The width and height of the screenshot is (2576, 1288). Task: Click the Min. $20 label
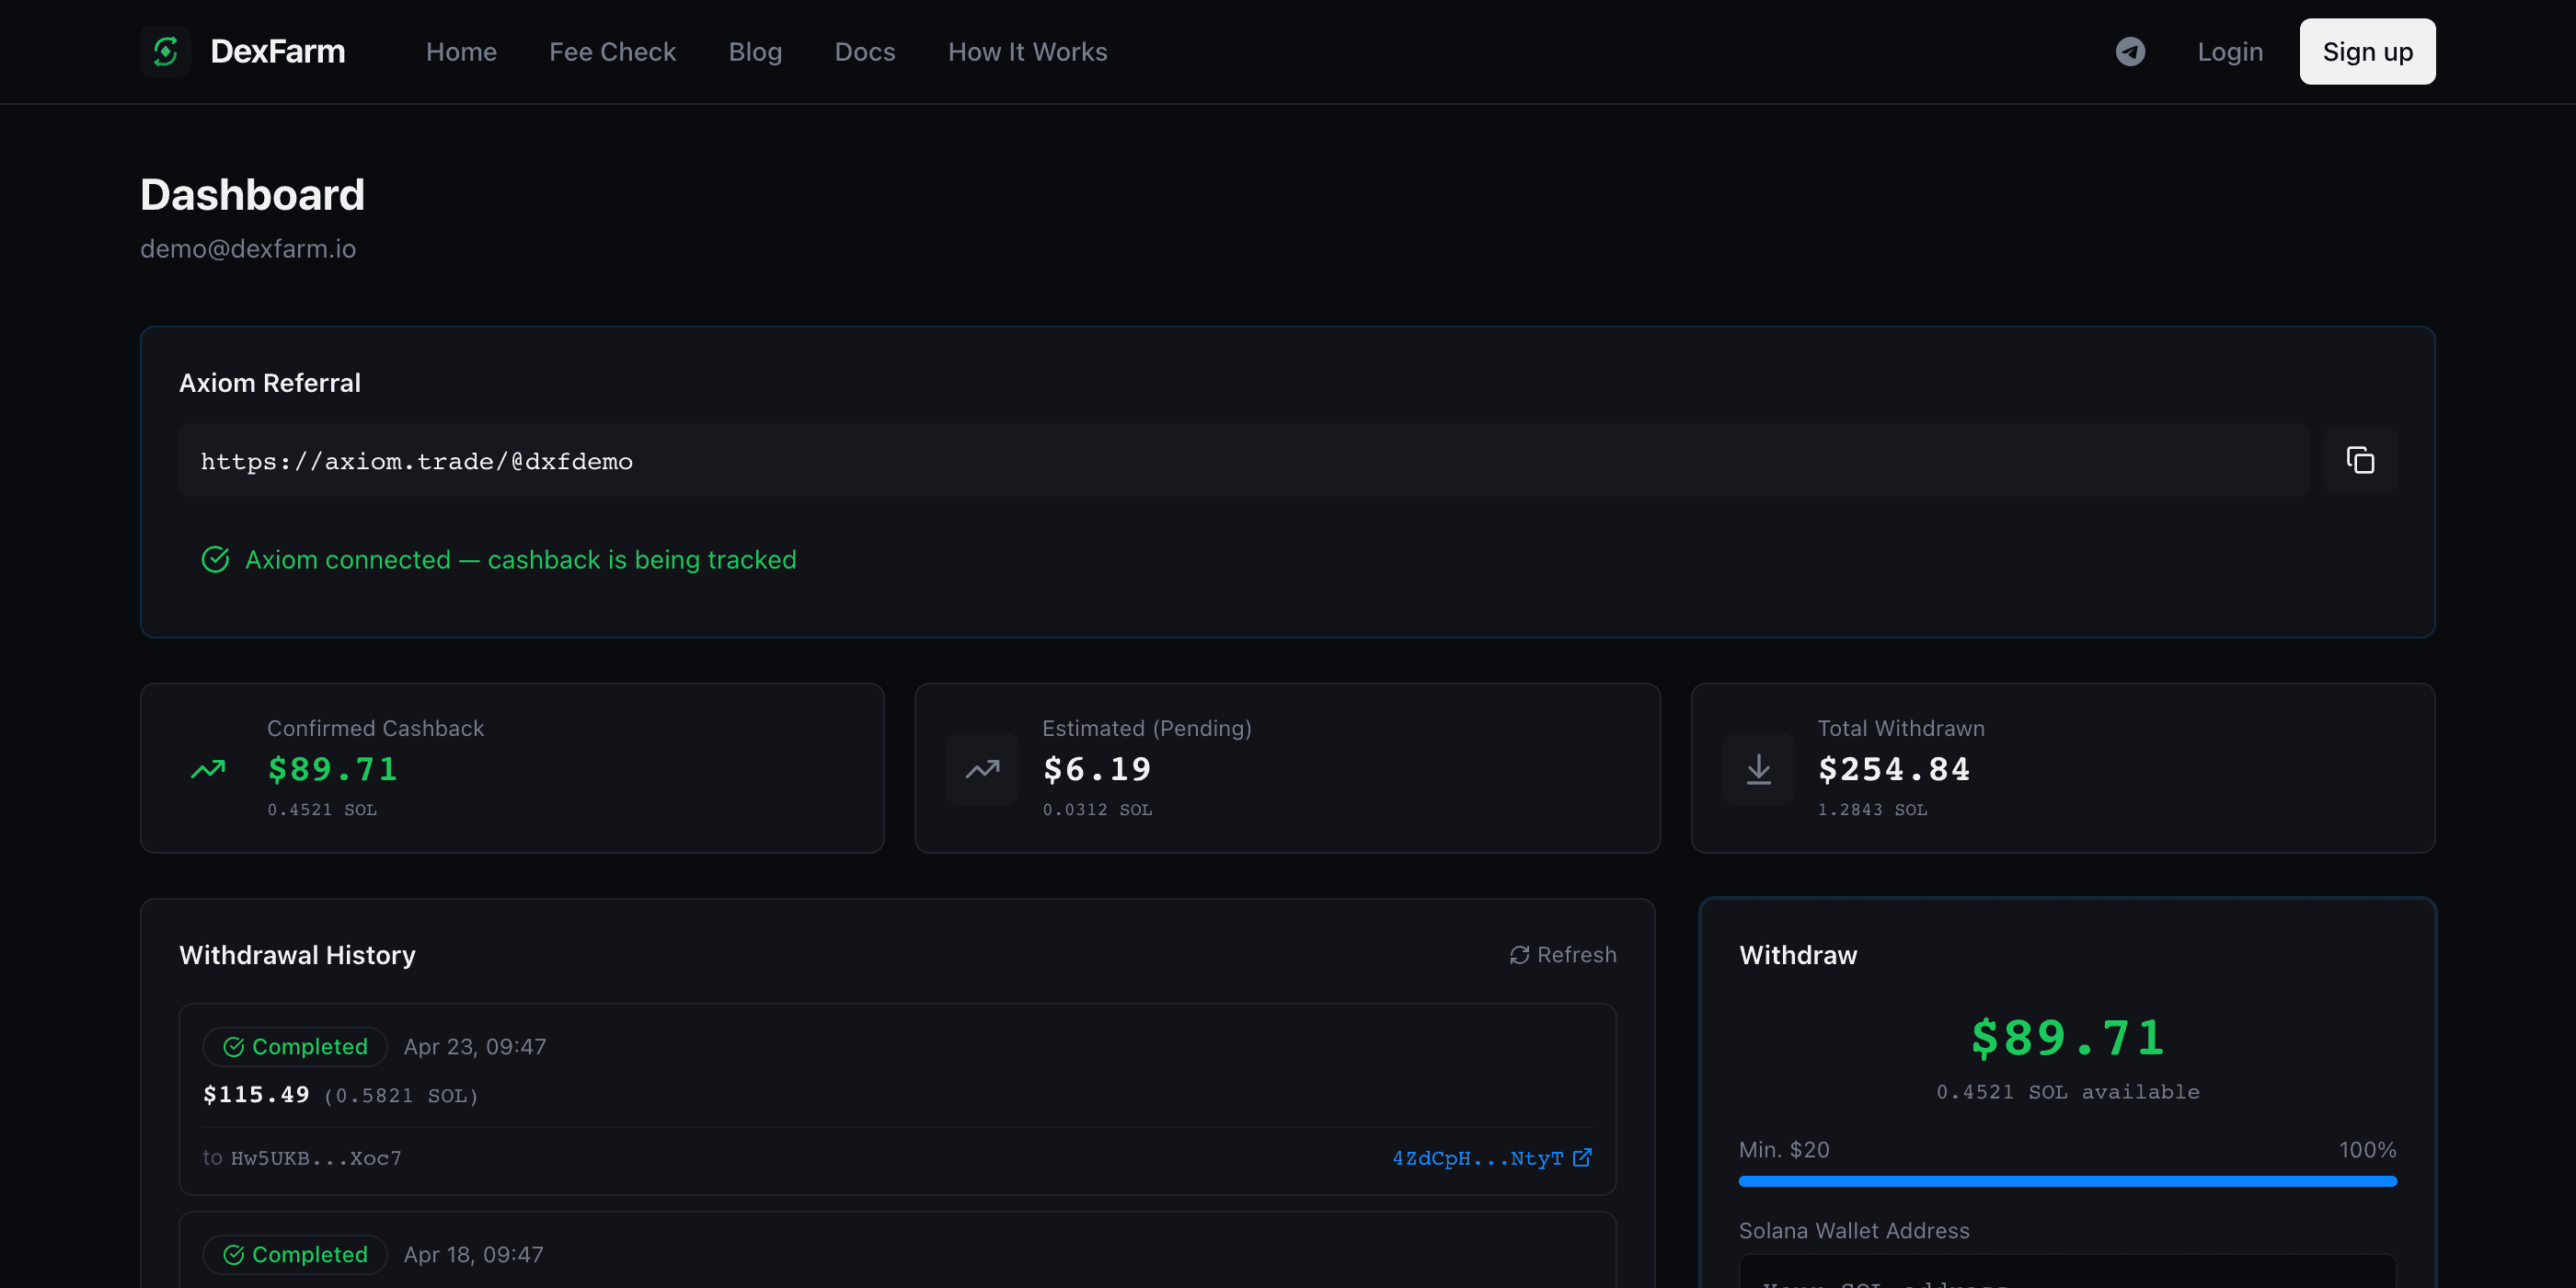pos(1784,1150)
